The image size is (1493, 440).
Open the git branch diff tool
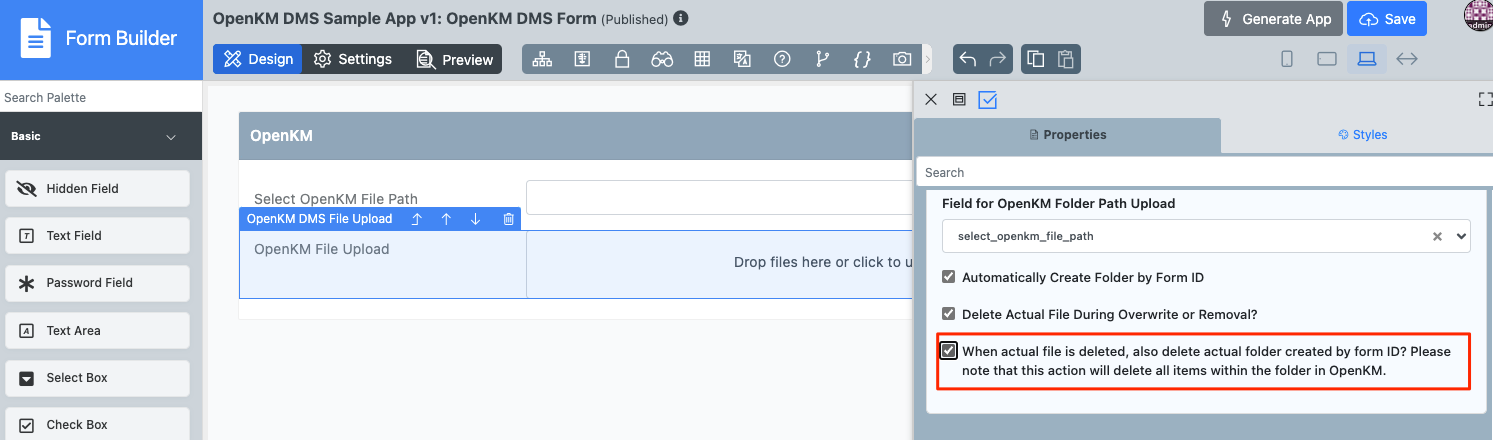[x=822, y=59]
